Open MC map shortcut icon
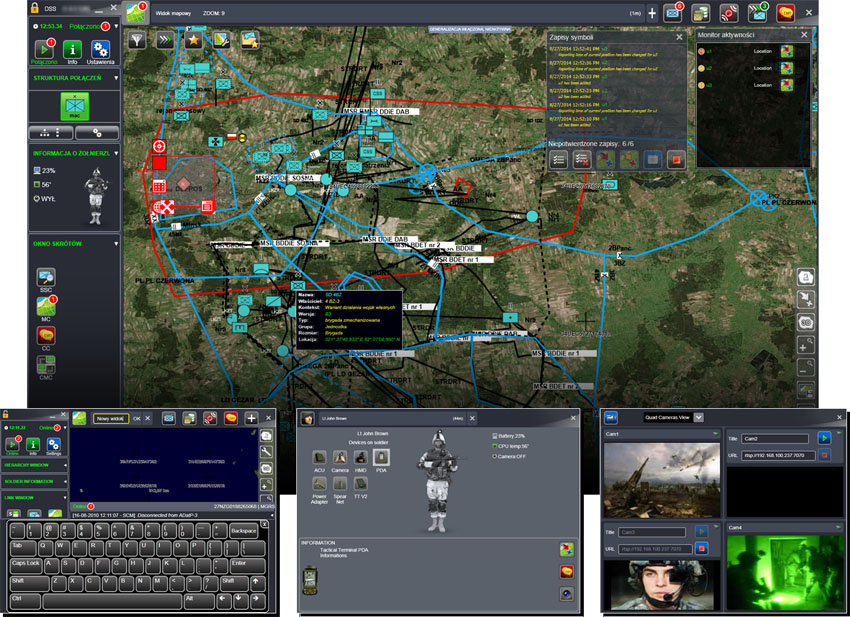Screen dimensions: 850x617 coord(46,307)
